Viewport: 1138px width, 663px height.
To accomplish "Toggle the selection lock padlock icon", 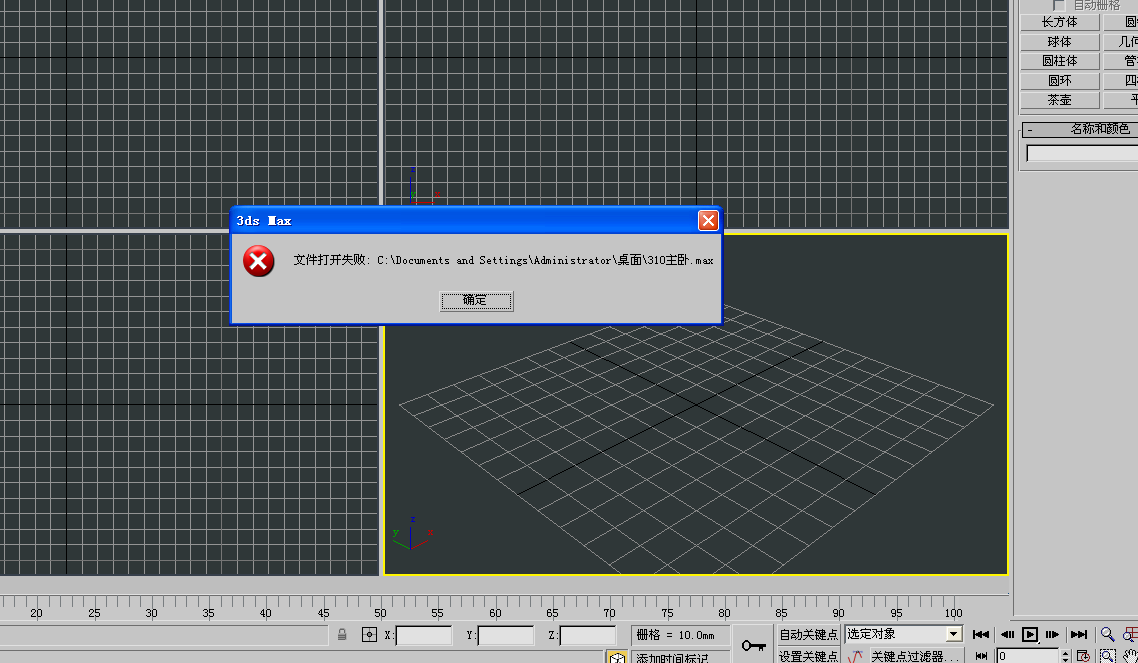I will point(342,635).
